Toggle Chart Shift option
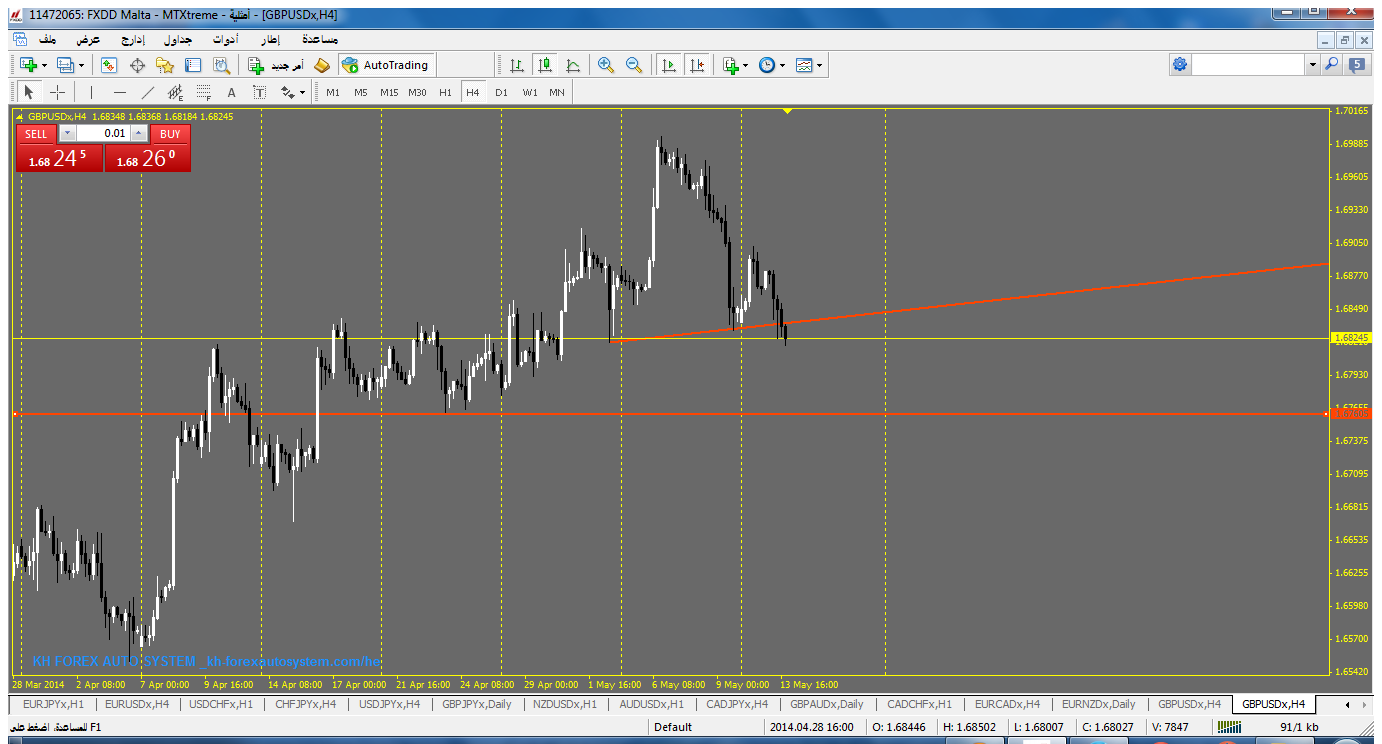The height and width of the screenshot is (744, 1382). [697, 65]
